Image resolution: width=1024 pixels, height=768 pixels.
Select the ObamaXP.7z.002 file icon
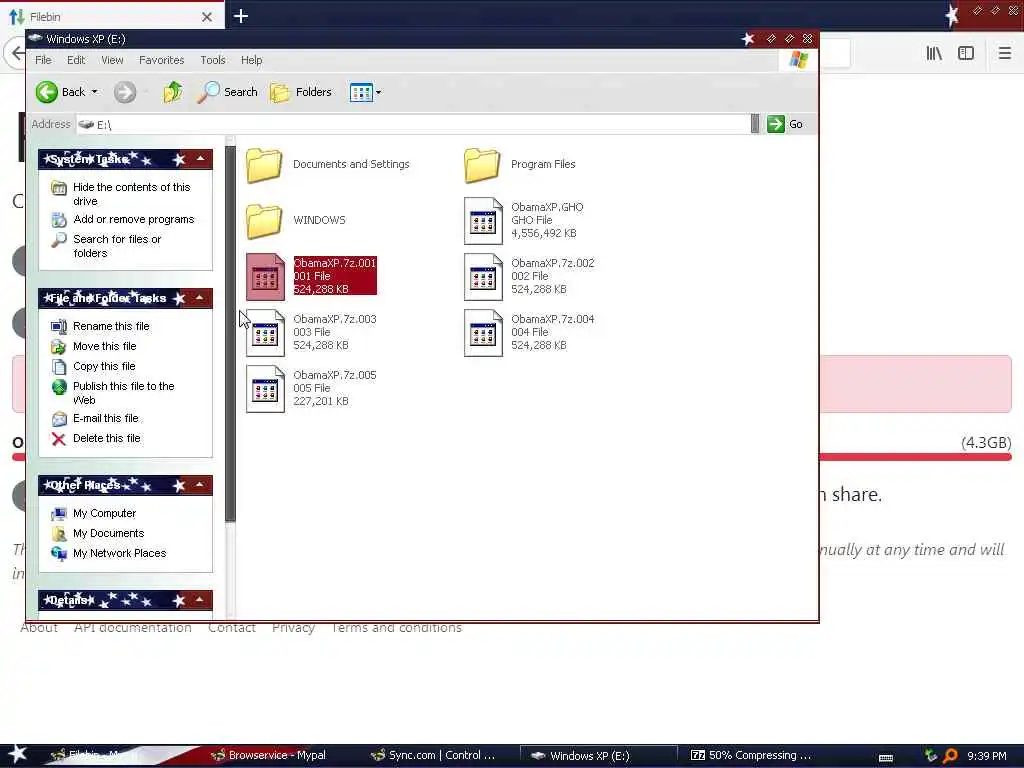click(483, 277)
